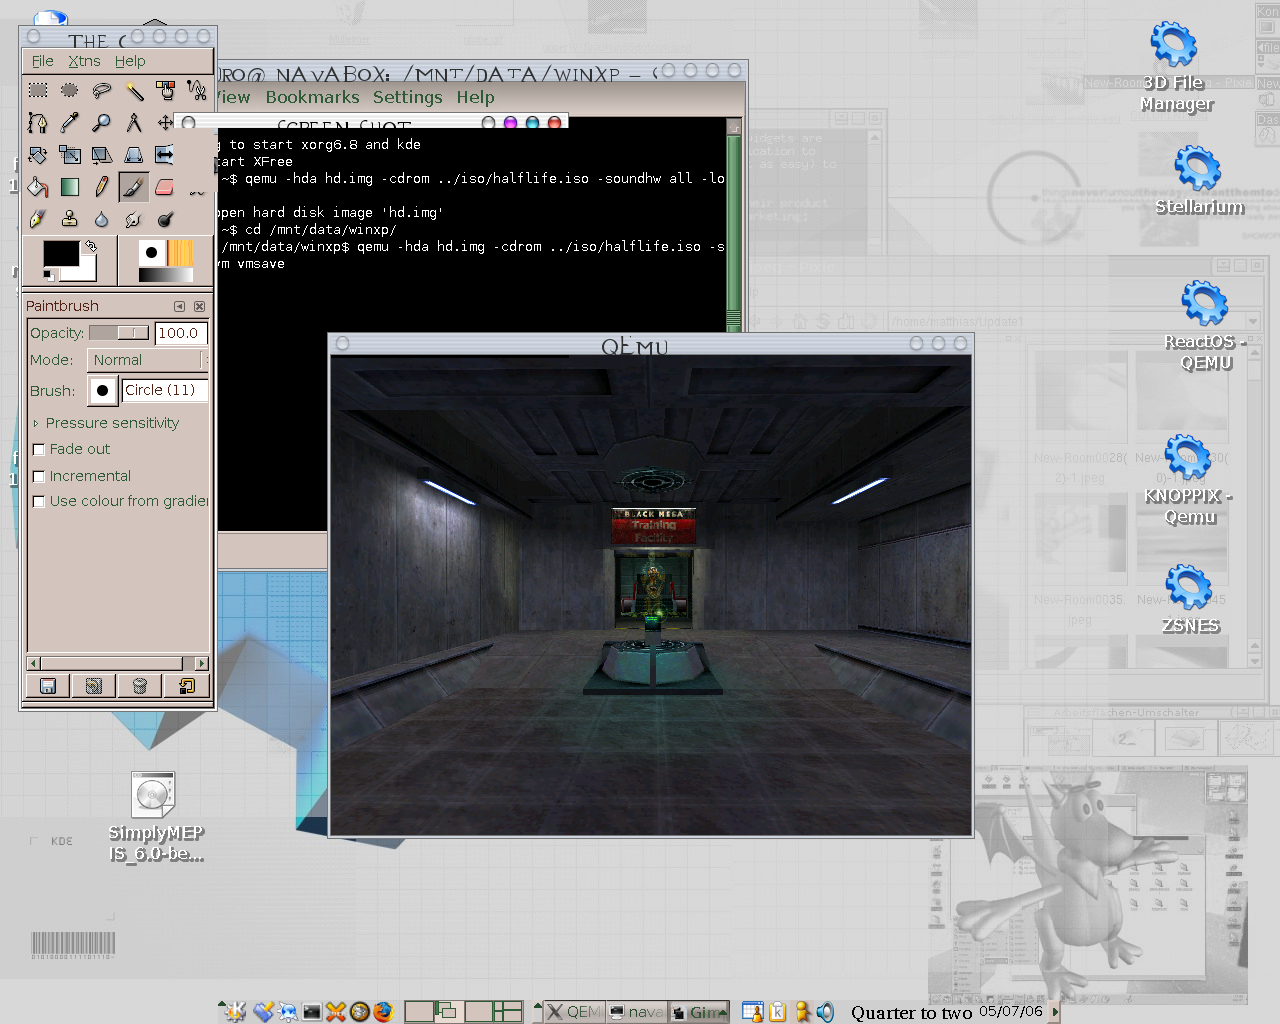1280x1024 pixels.
Task: Activate the Dodge/Burn tool
Action: 166,219
